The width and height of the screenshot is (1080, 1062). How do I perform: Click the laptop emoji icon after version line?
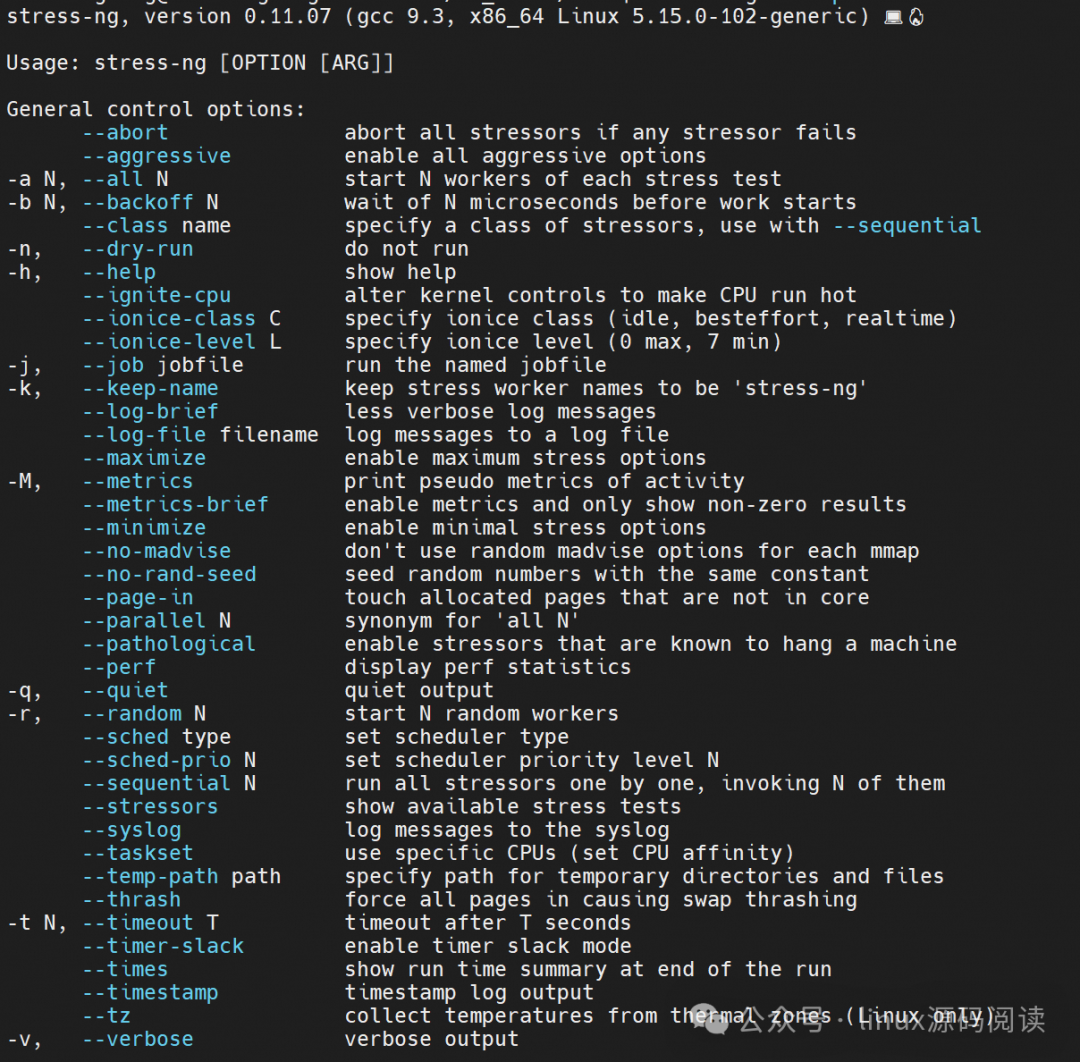(893, 17)
